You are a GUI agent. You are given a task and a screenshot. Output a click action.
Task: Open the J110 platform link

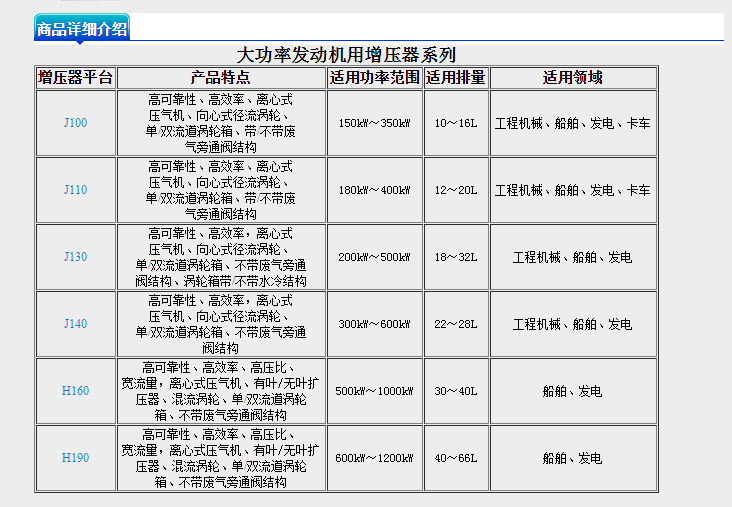[76, 190]
